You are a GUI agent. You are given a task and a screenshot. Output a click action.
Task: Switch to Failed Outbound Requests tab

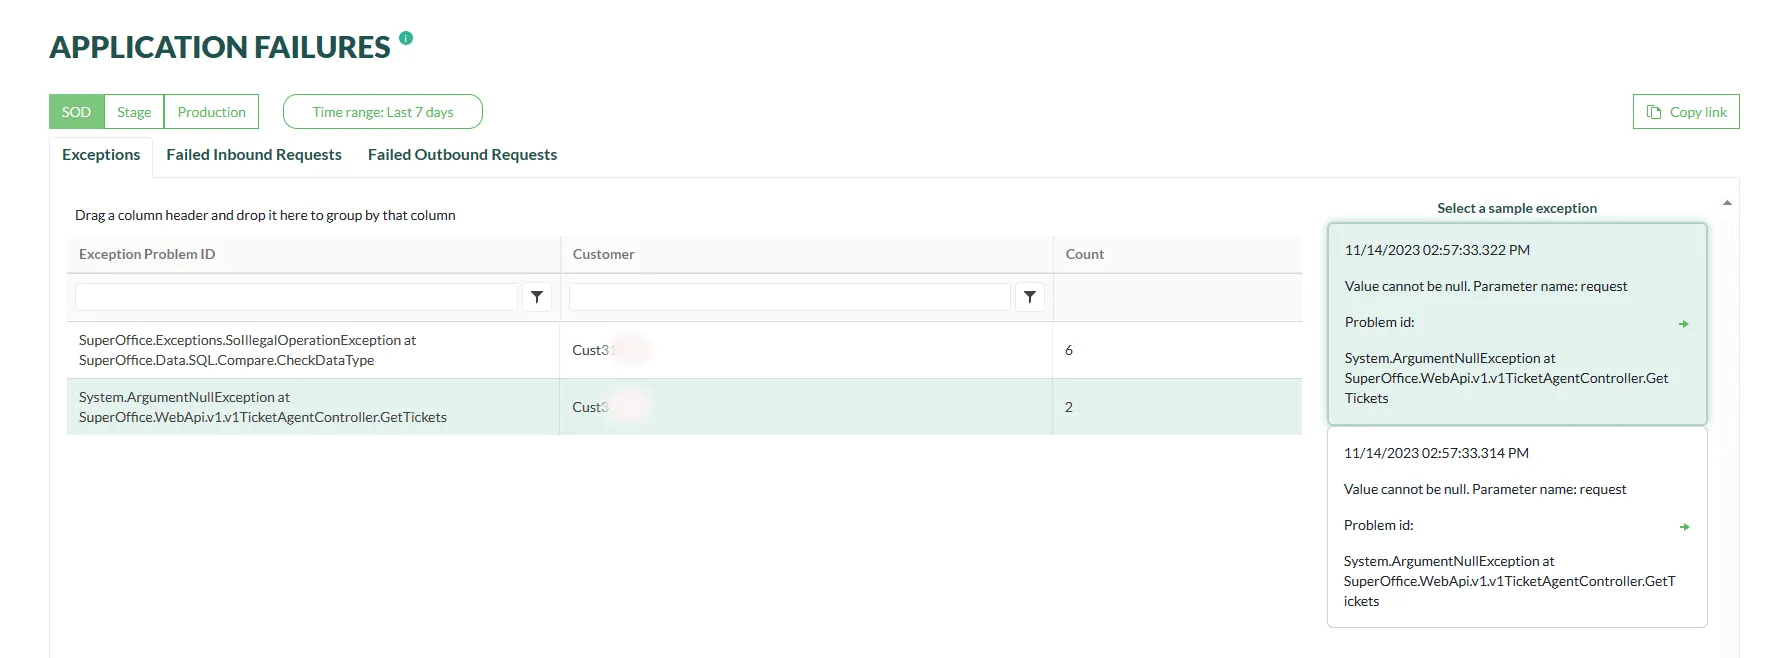click(x=462, y=155)
